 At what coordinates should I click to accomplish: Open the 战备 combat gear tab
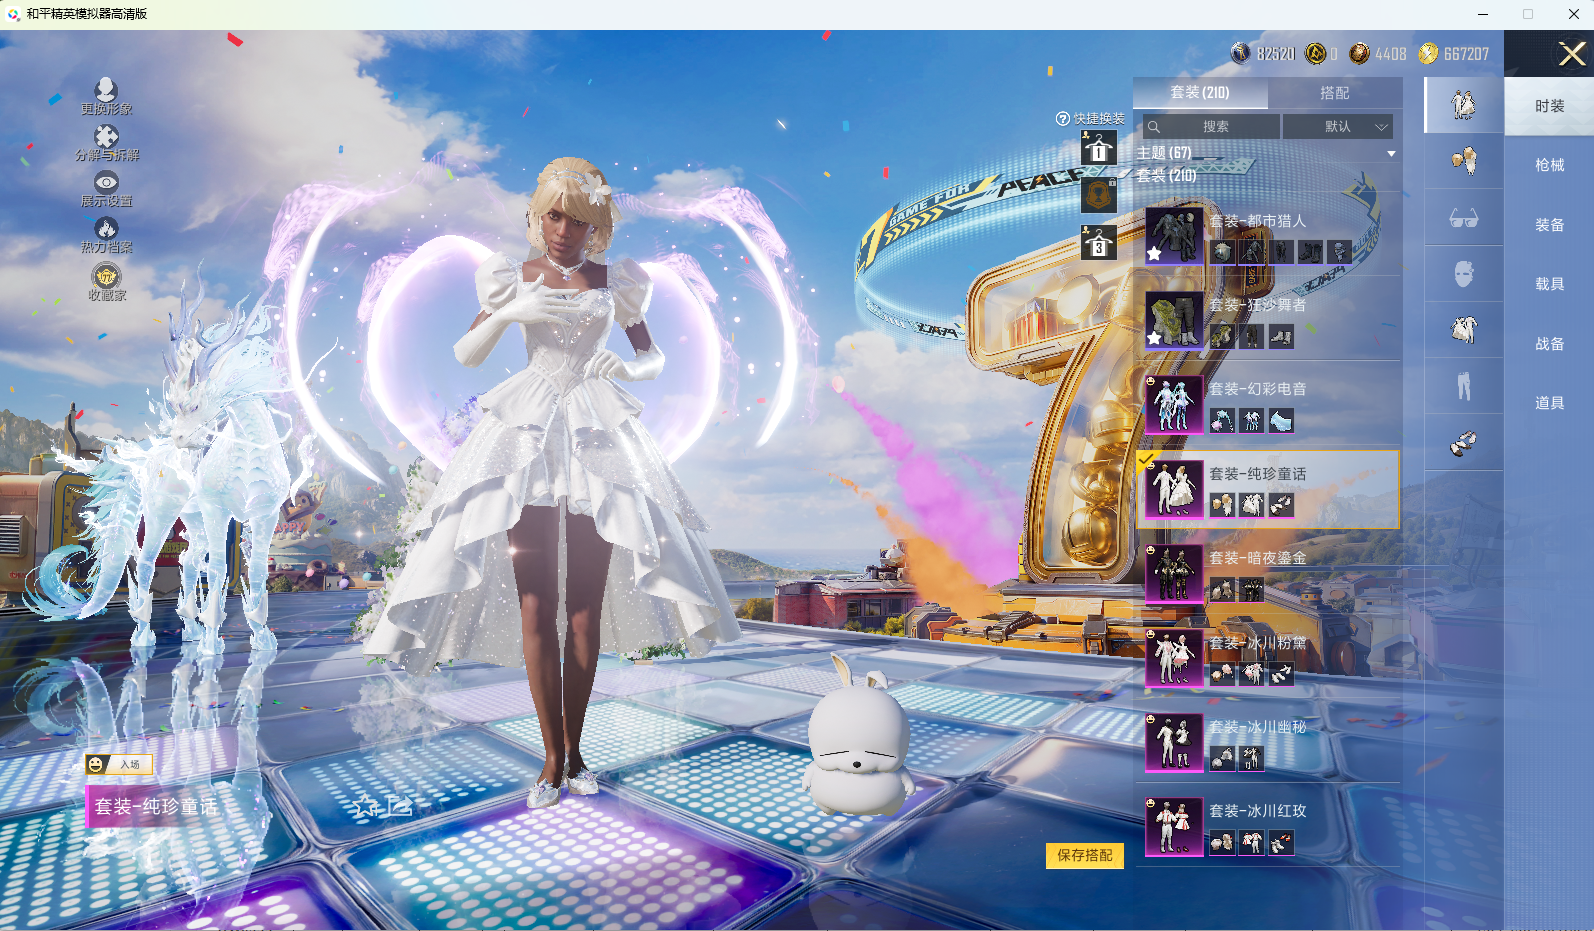pyautogui.click(x=1549, y=344)
